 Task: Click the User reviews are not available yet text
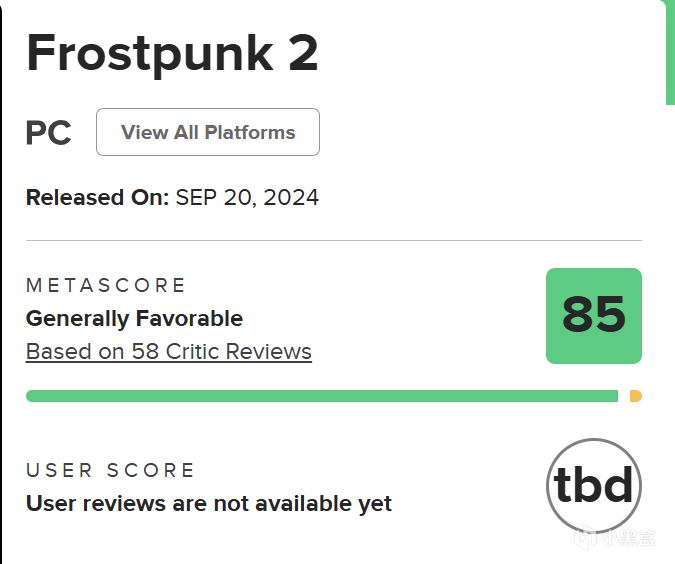(x=209, y=503)
